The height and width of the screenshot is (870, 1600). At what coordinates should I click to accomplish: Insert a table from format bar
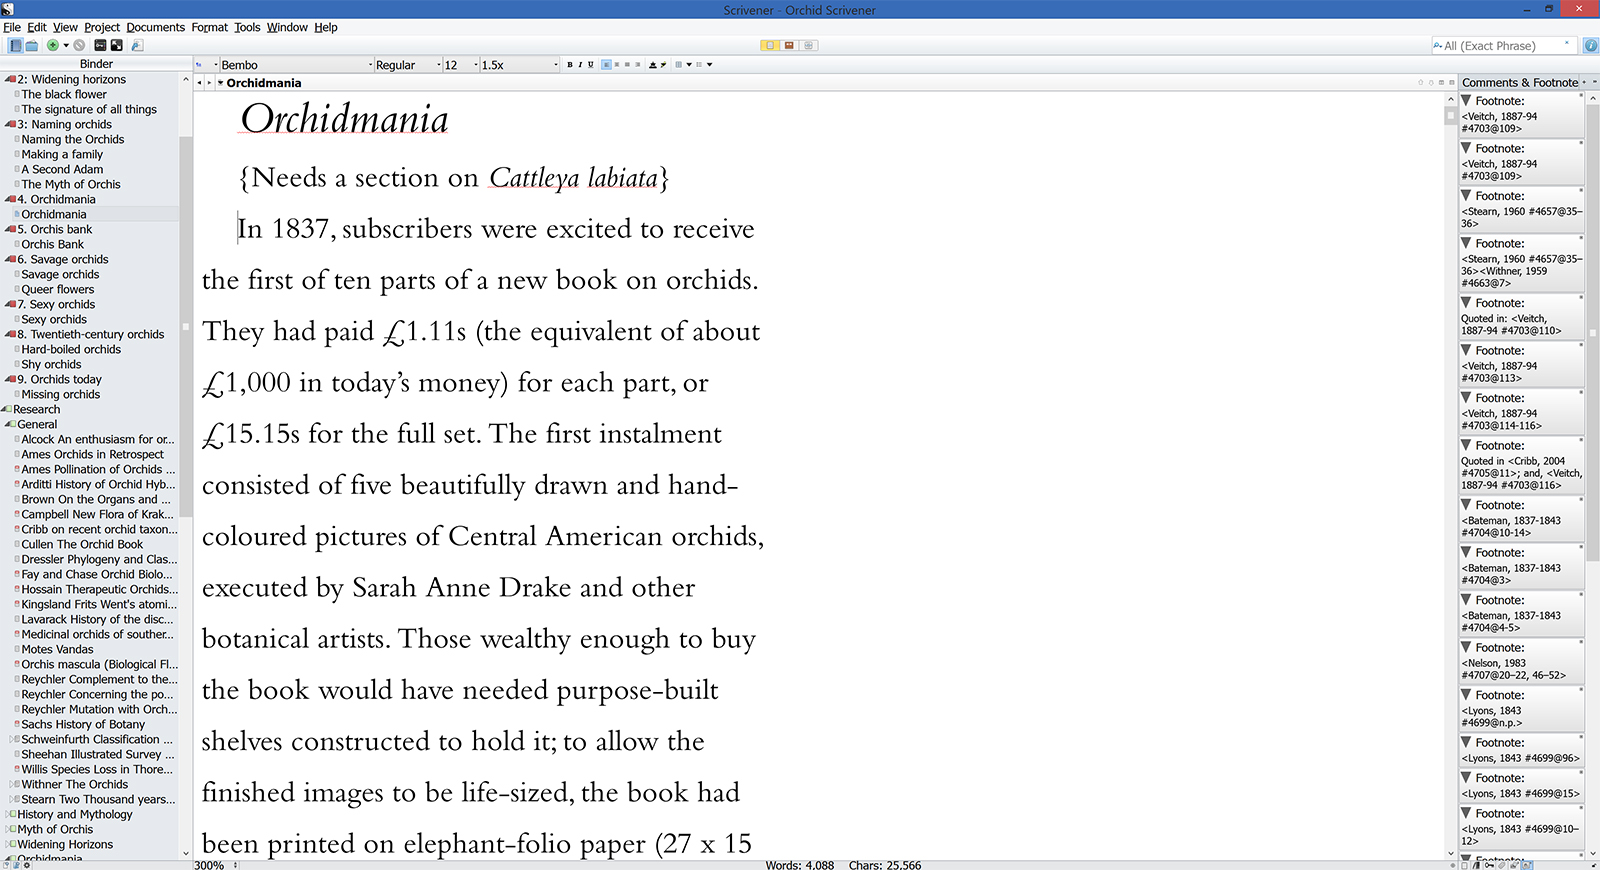click(678, 64)
